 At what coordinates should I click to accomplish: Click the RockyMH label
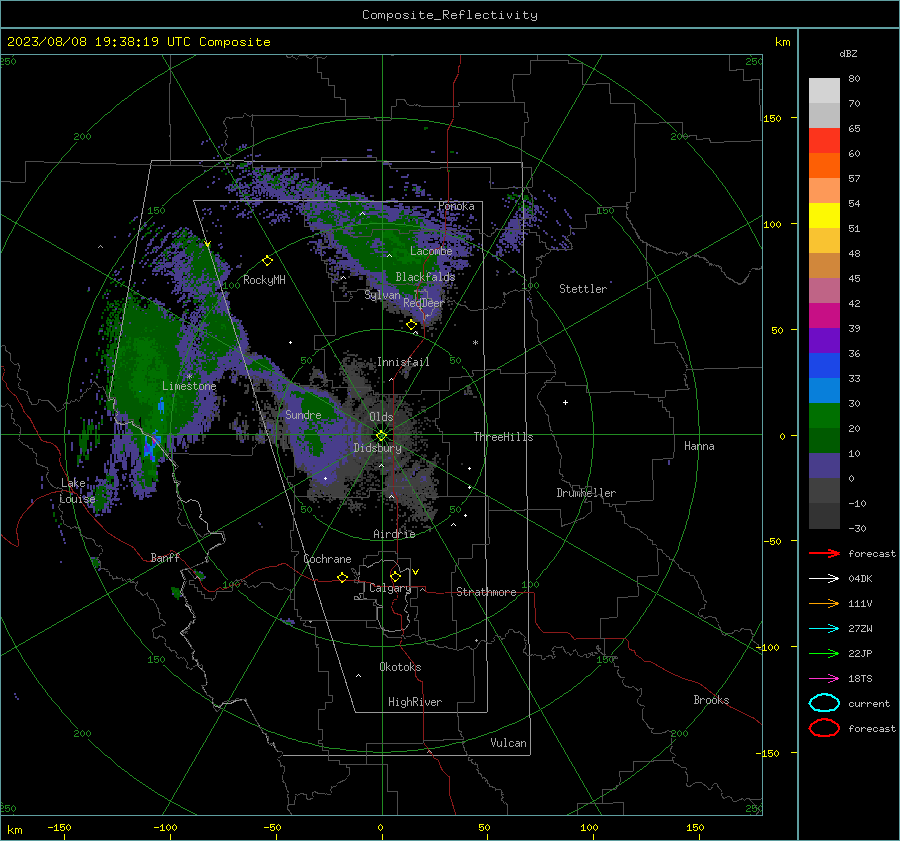264,280
